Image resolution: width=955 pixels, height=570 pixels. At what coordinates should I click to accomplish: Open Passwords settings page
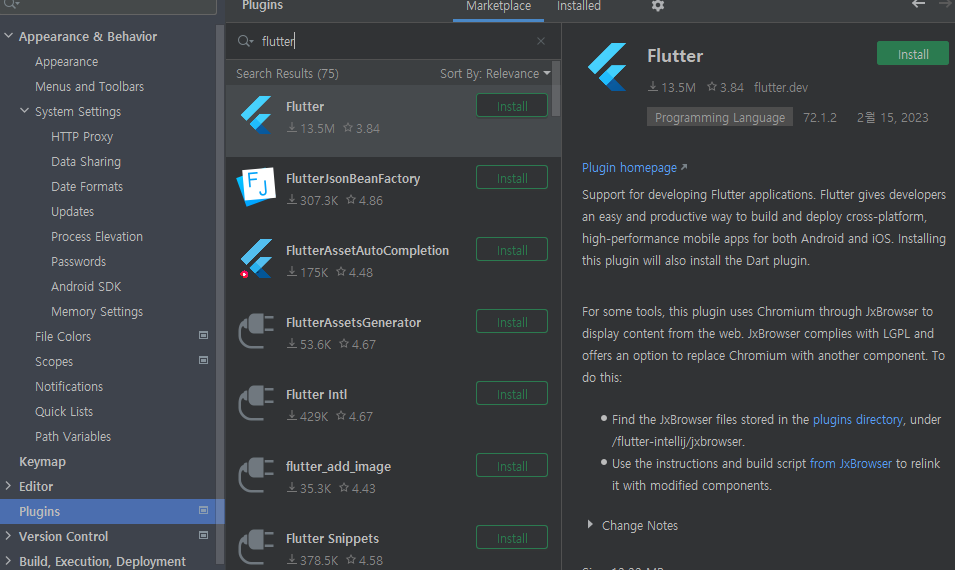click(x=79, y=261)
